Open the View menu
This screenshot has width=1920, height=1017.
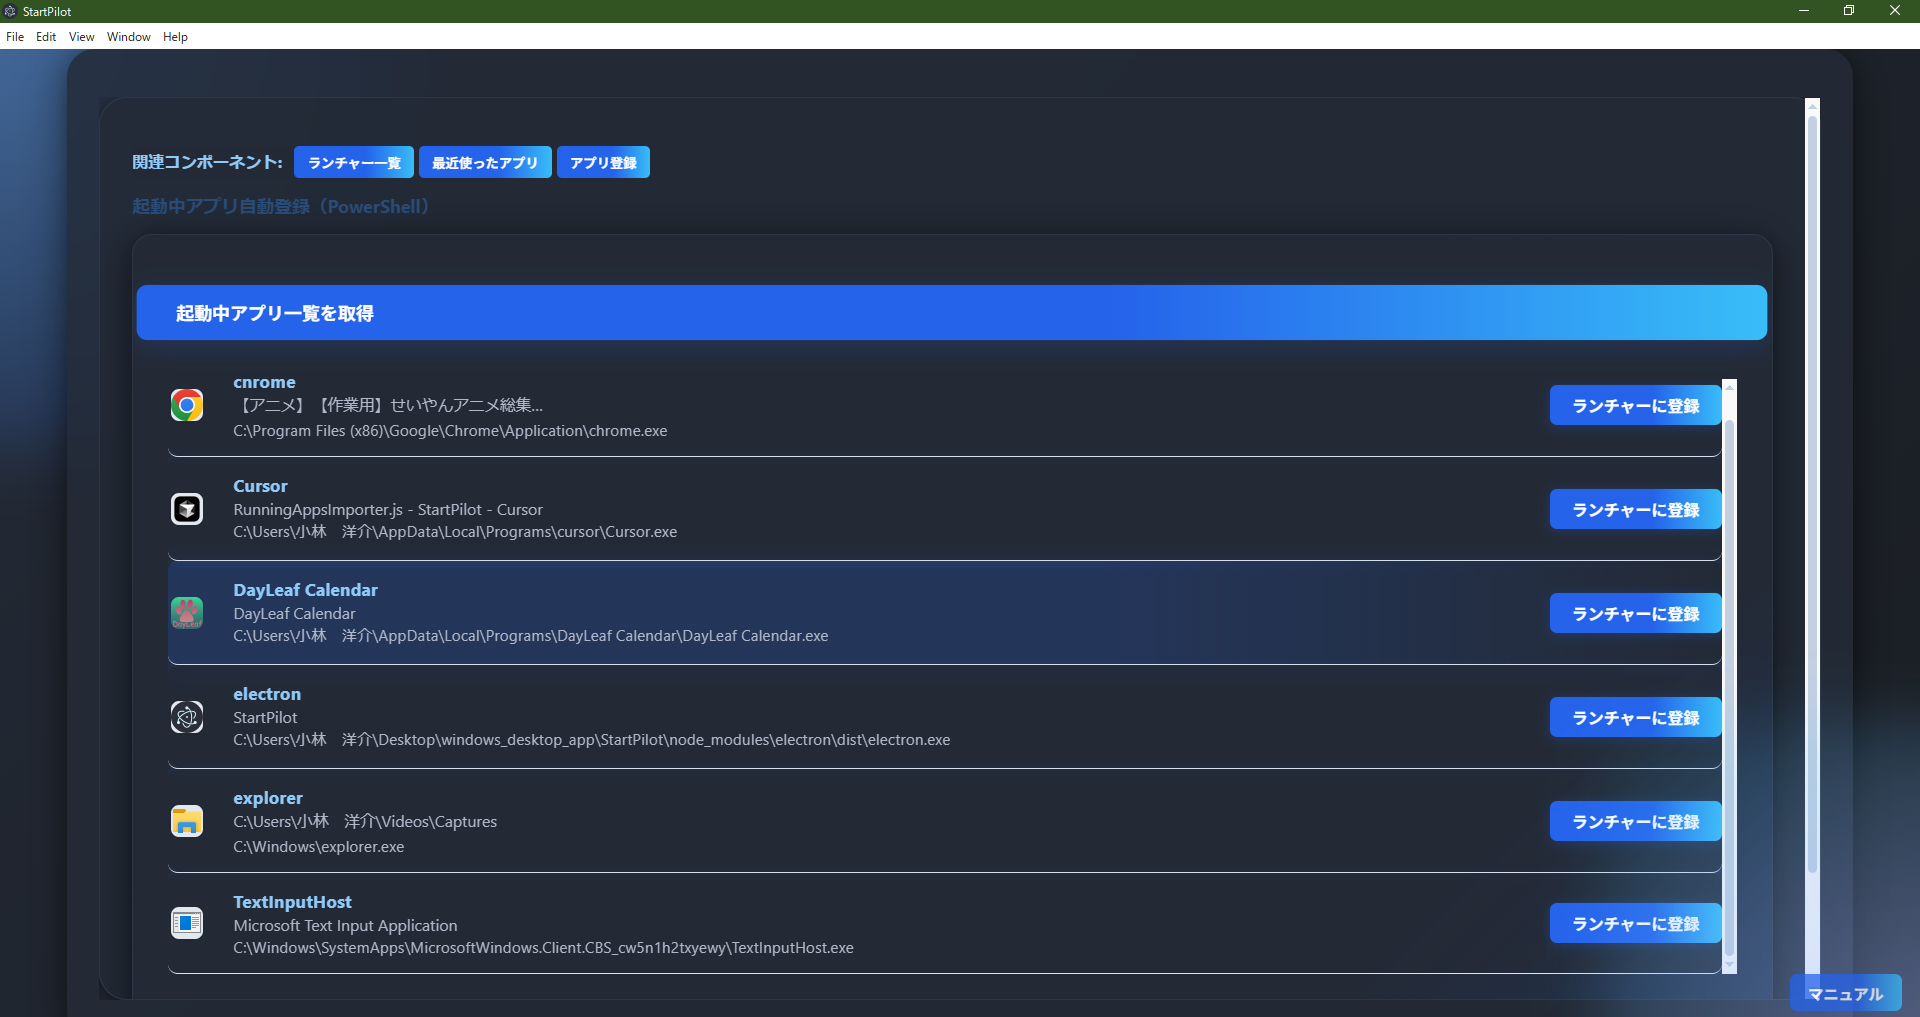click(x=81, y=37)
